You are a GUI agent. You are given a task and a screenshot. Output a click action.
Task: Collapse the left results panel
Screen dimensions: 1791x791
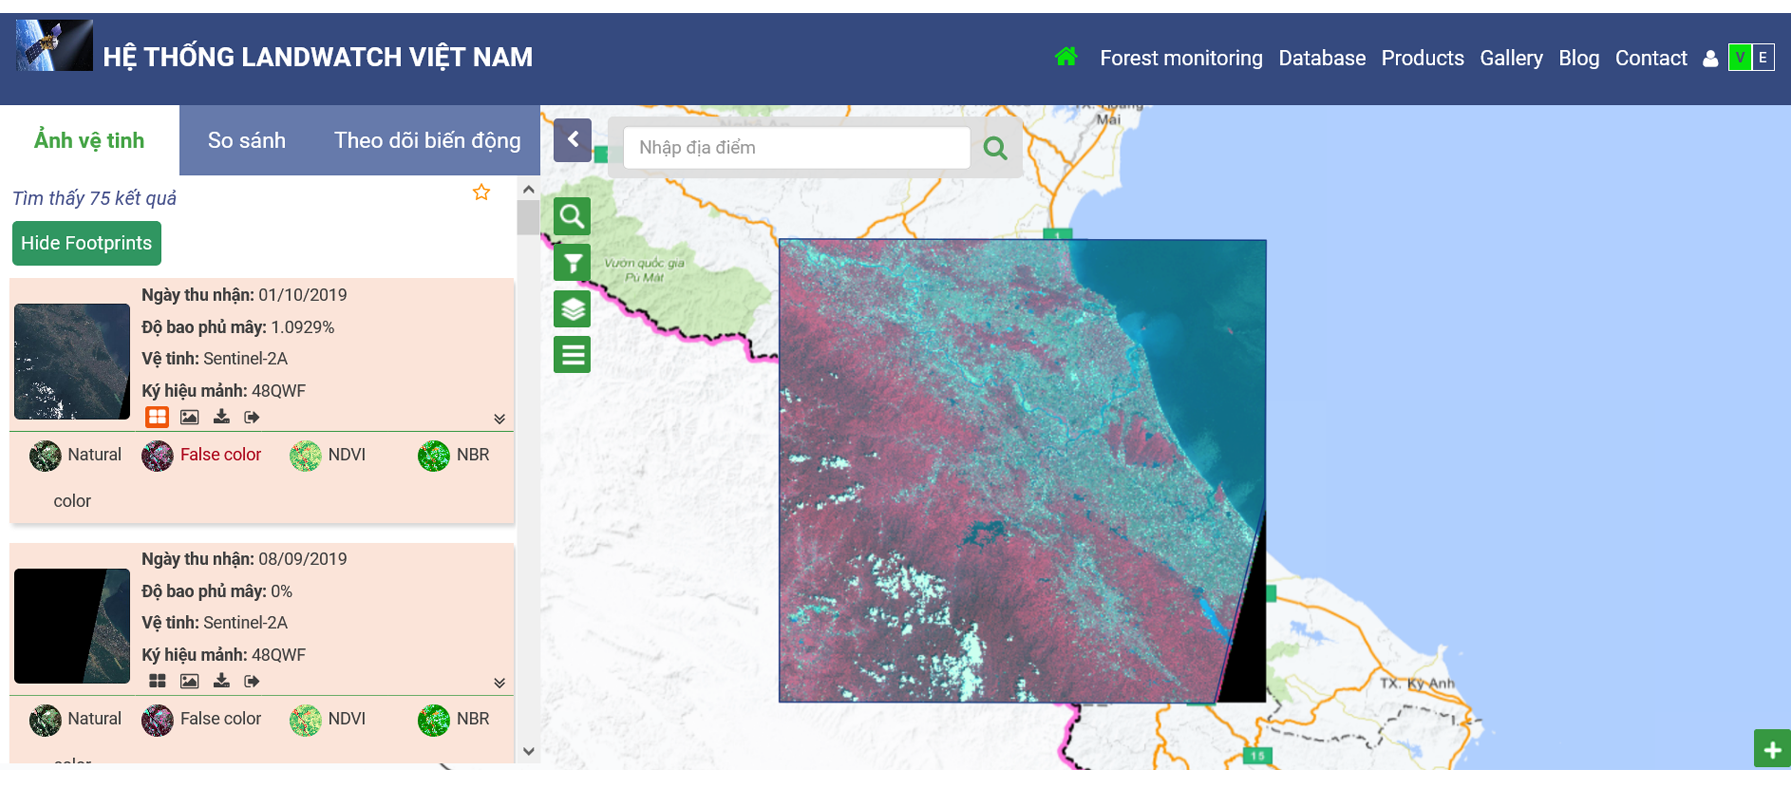click(x=573, y=140)
